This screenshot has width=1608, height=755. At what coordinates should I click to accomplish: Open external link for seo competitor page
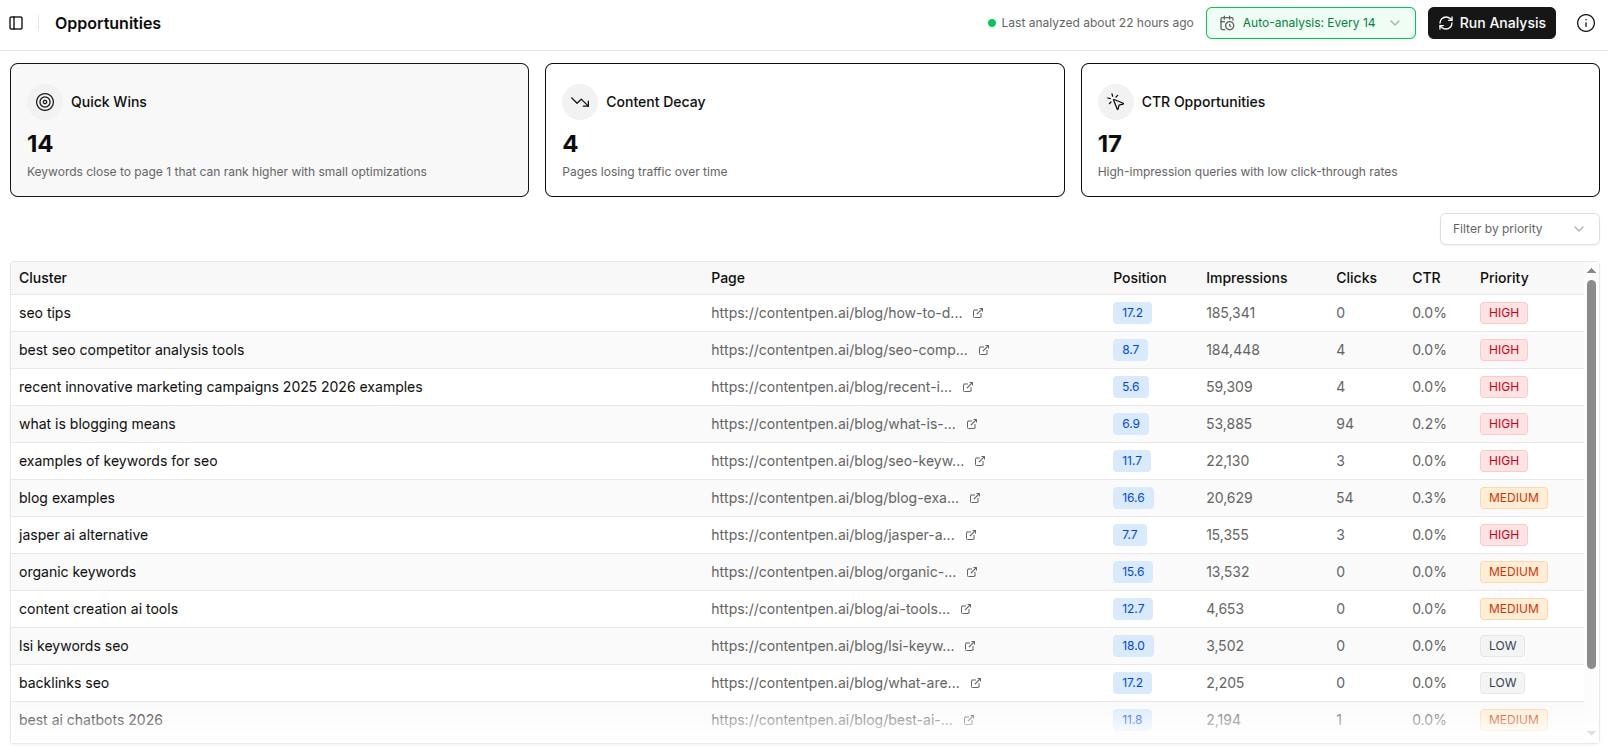point(984,350)
